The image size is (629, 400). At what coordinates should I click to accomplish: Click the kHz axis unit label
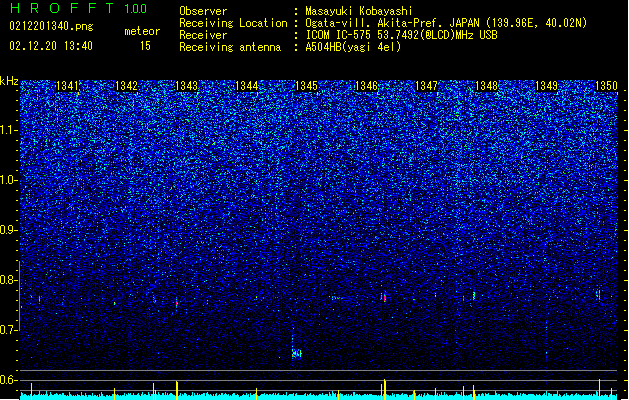click(x=9, y=81)
